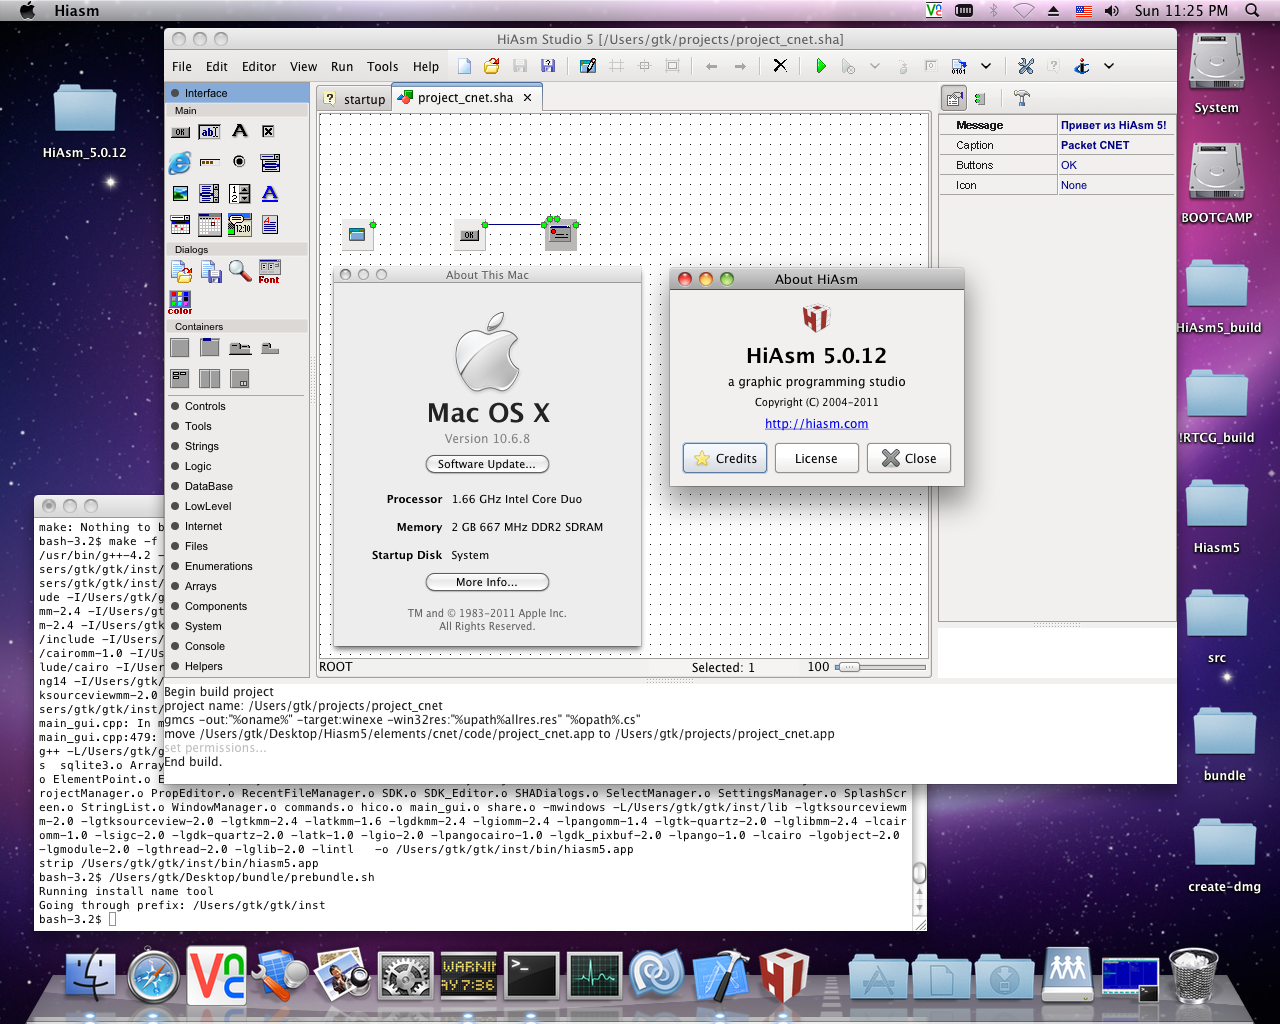Expand the DataBase palette category
This screenshot has width=1280, height=1024.
[x=208, y=486]
